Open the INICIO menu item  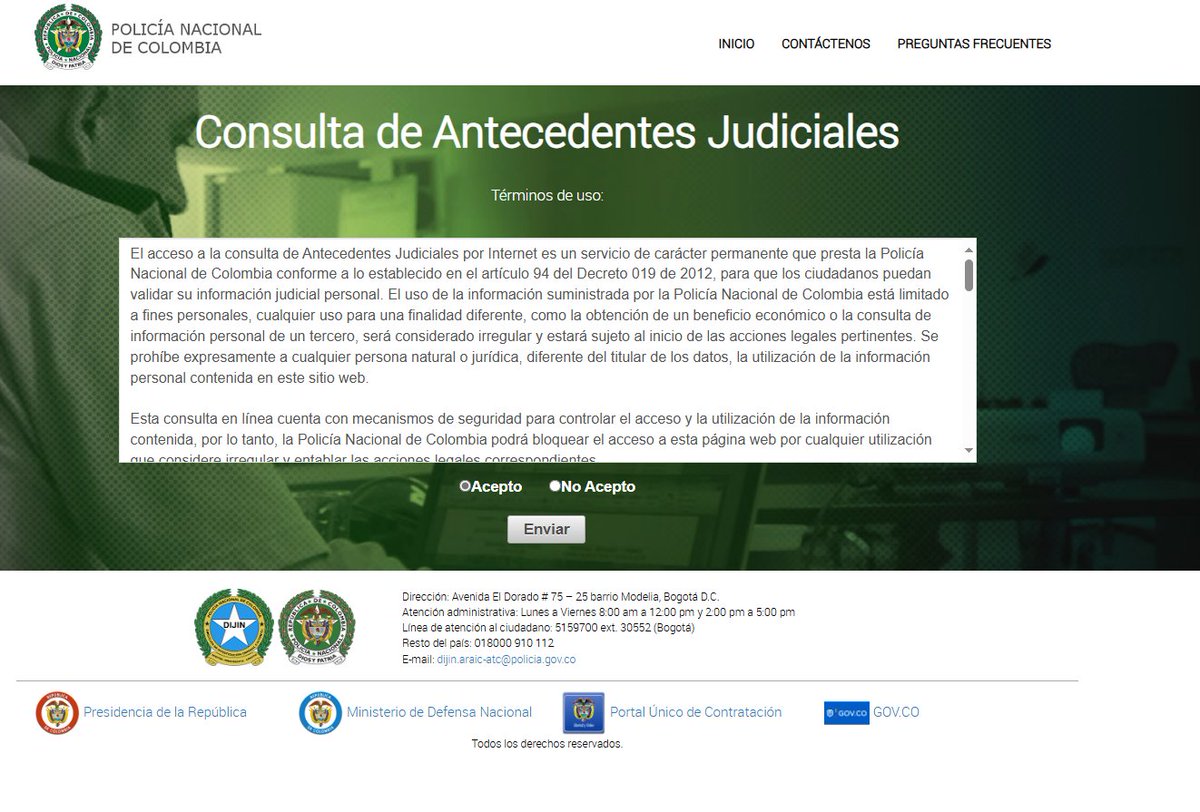point(736,44)
